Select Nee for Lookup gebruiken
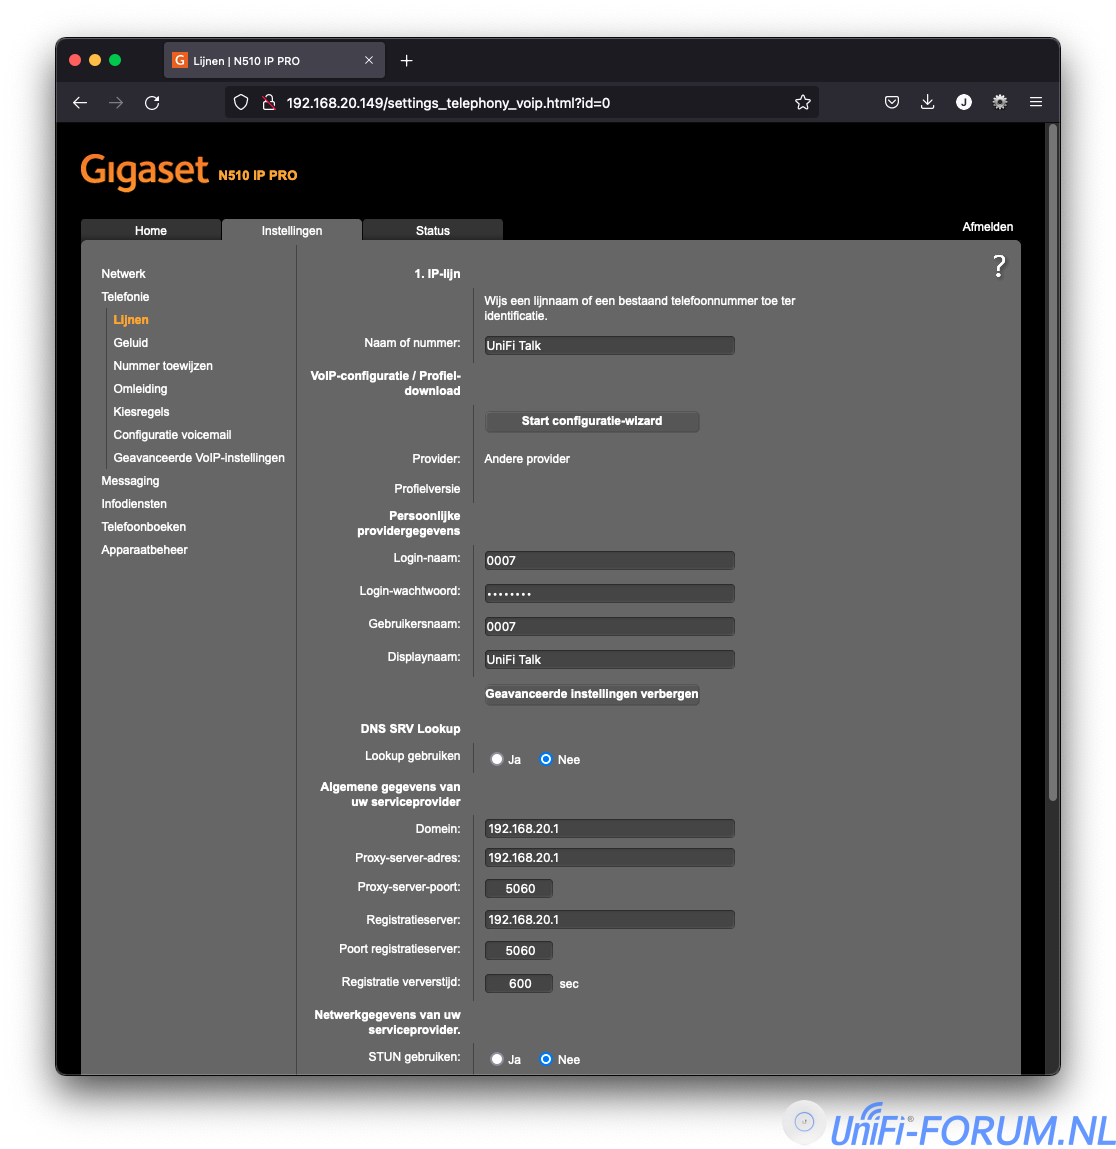 coord(546,760)
